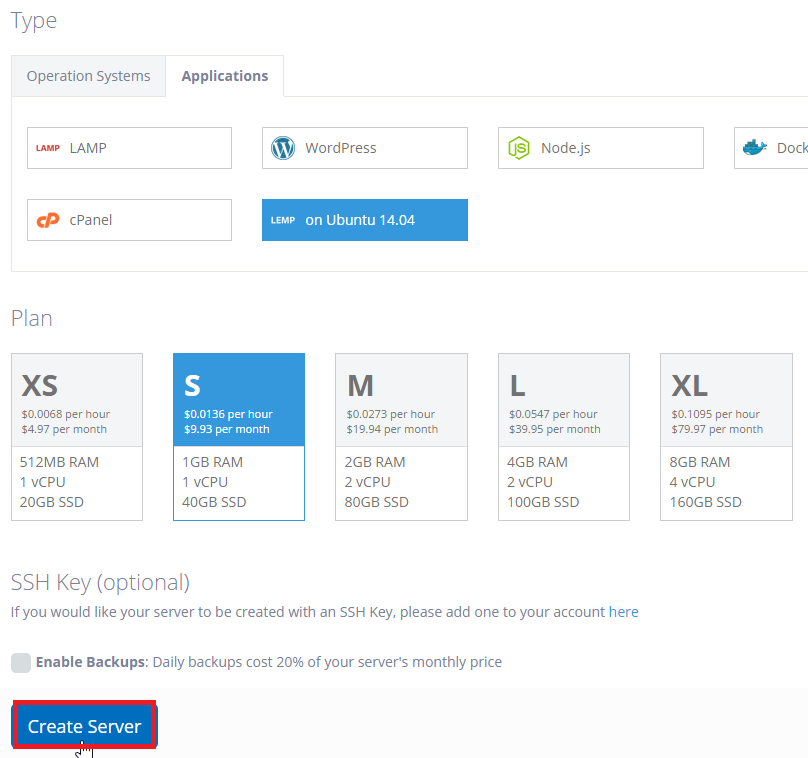The width and height of the screenshot is (808, 758).
Task: Select LEMP on Ubuntu 14.04 option
Action: tap(365, 220)
